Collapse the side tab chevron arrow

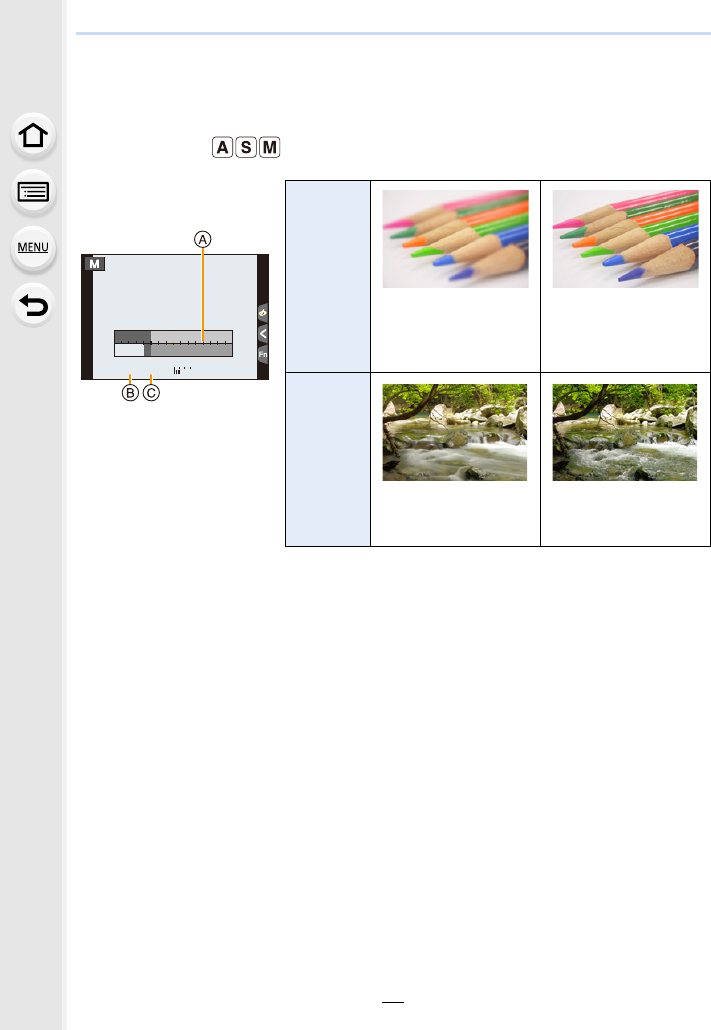pyautogui.click(x=263, y=334)
